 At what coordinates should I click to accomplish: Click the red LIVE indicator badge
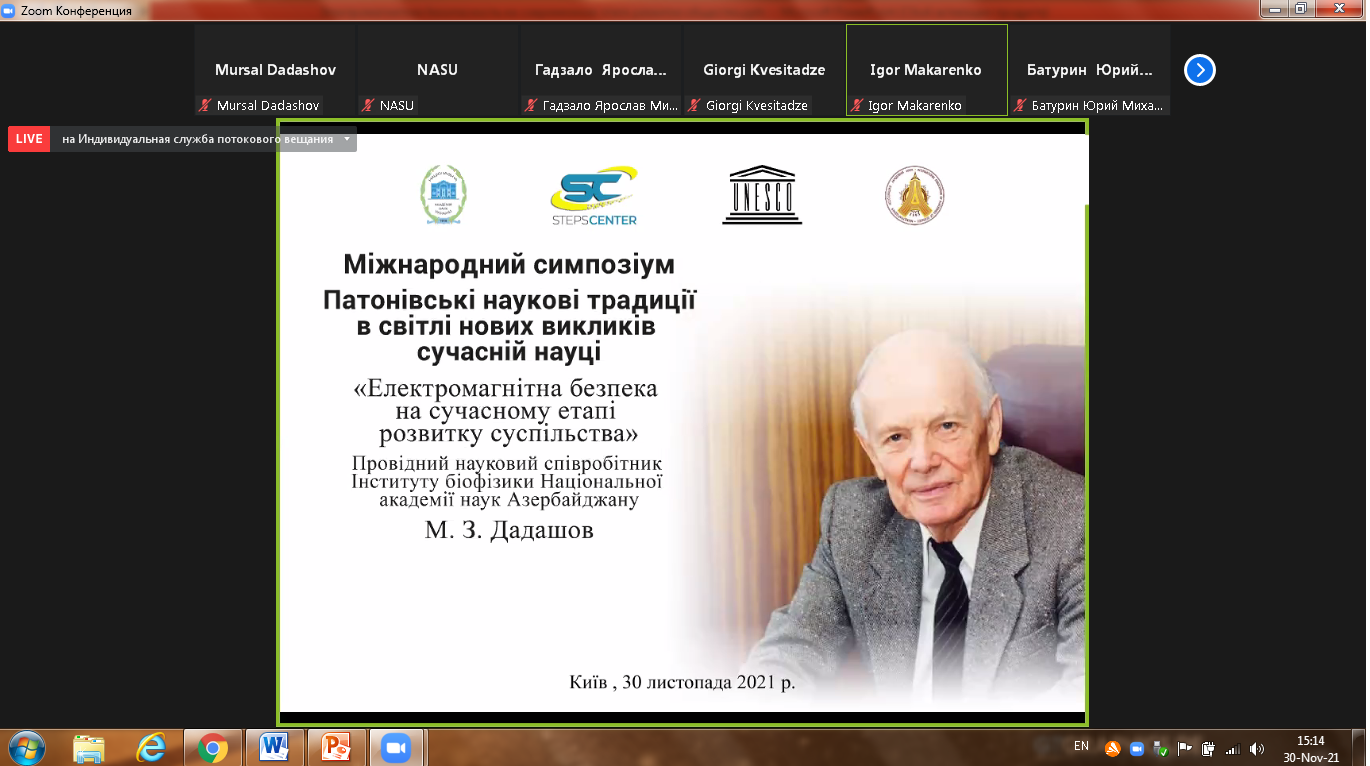click(x=29, y=139)
